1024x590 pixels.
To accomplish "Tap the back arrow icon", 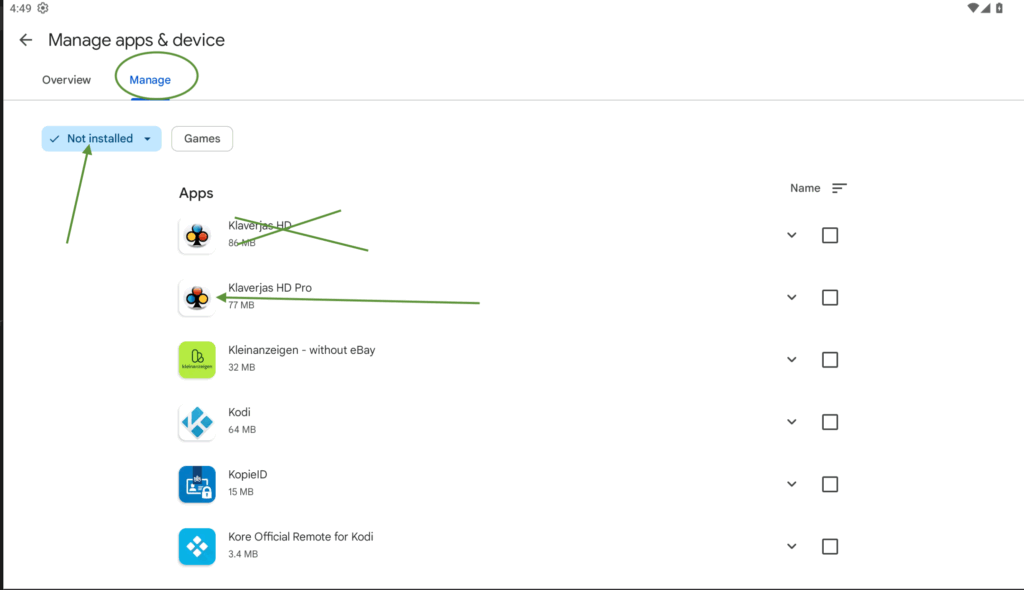I will coord(26,40).
